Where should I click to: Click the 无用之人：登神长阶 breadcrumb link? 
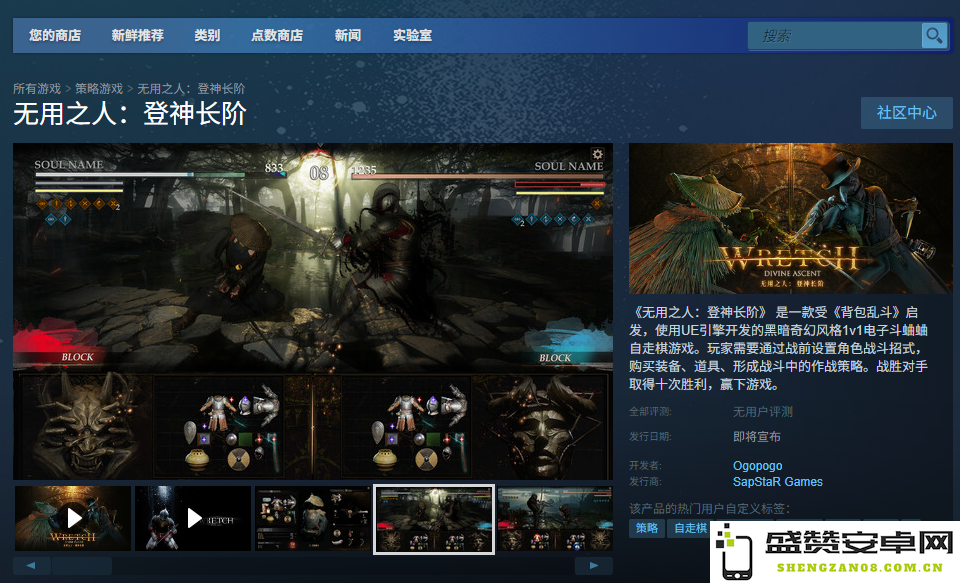tap(191, 89)
